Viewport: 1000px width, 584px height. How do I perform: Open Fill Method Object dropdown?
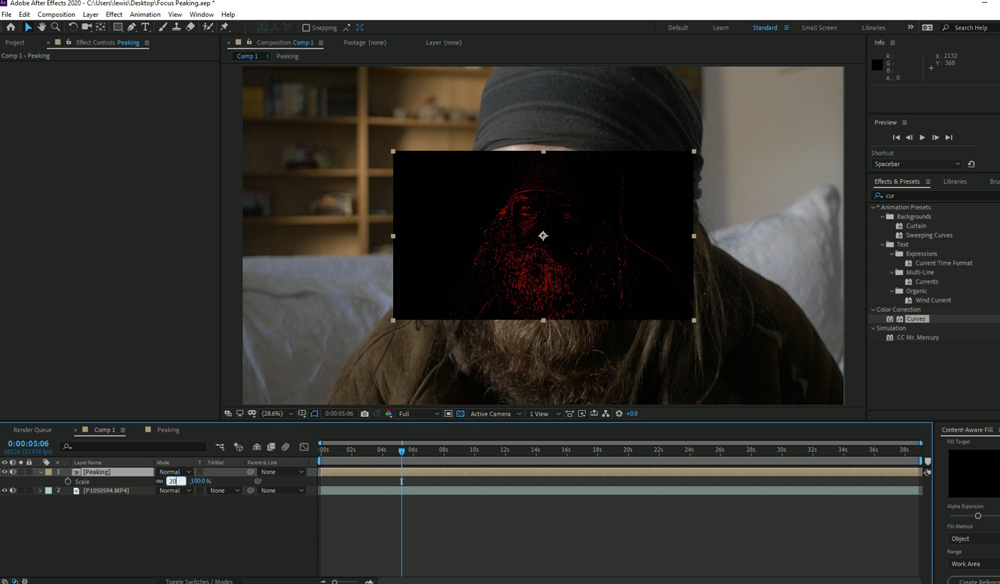coord(973,539)
